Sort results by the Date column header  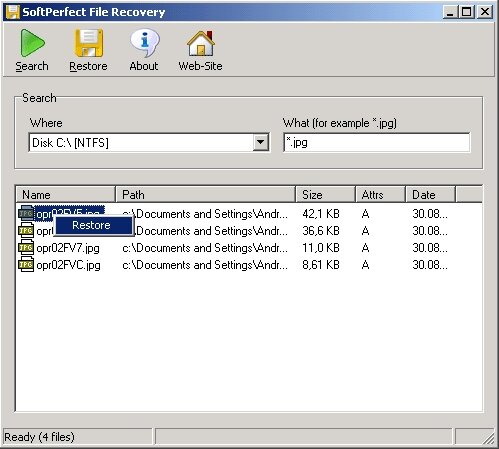click(430, 194)
